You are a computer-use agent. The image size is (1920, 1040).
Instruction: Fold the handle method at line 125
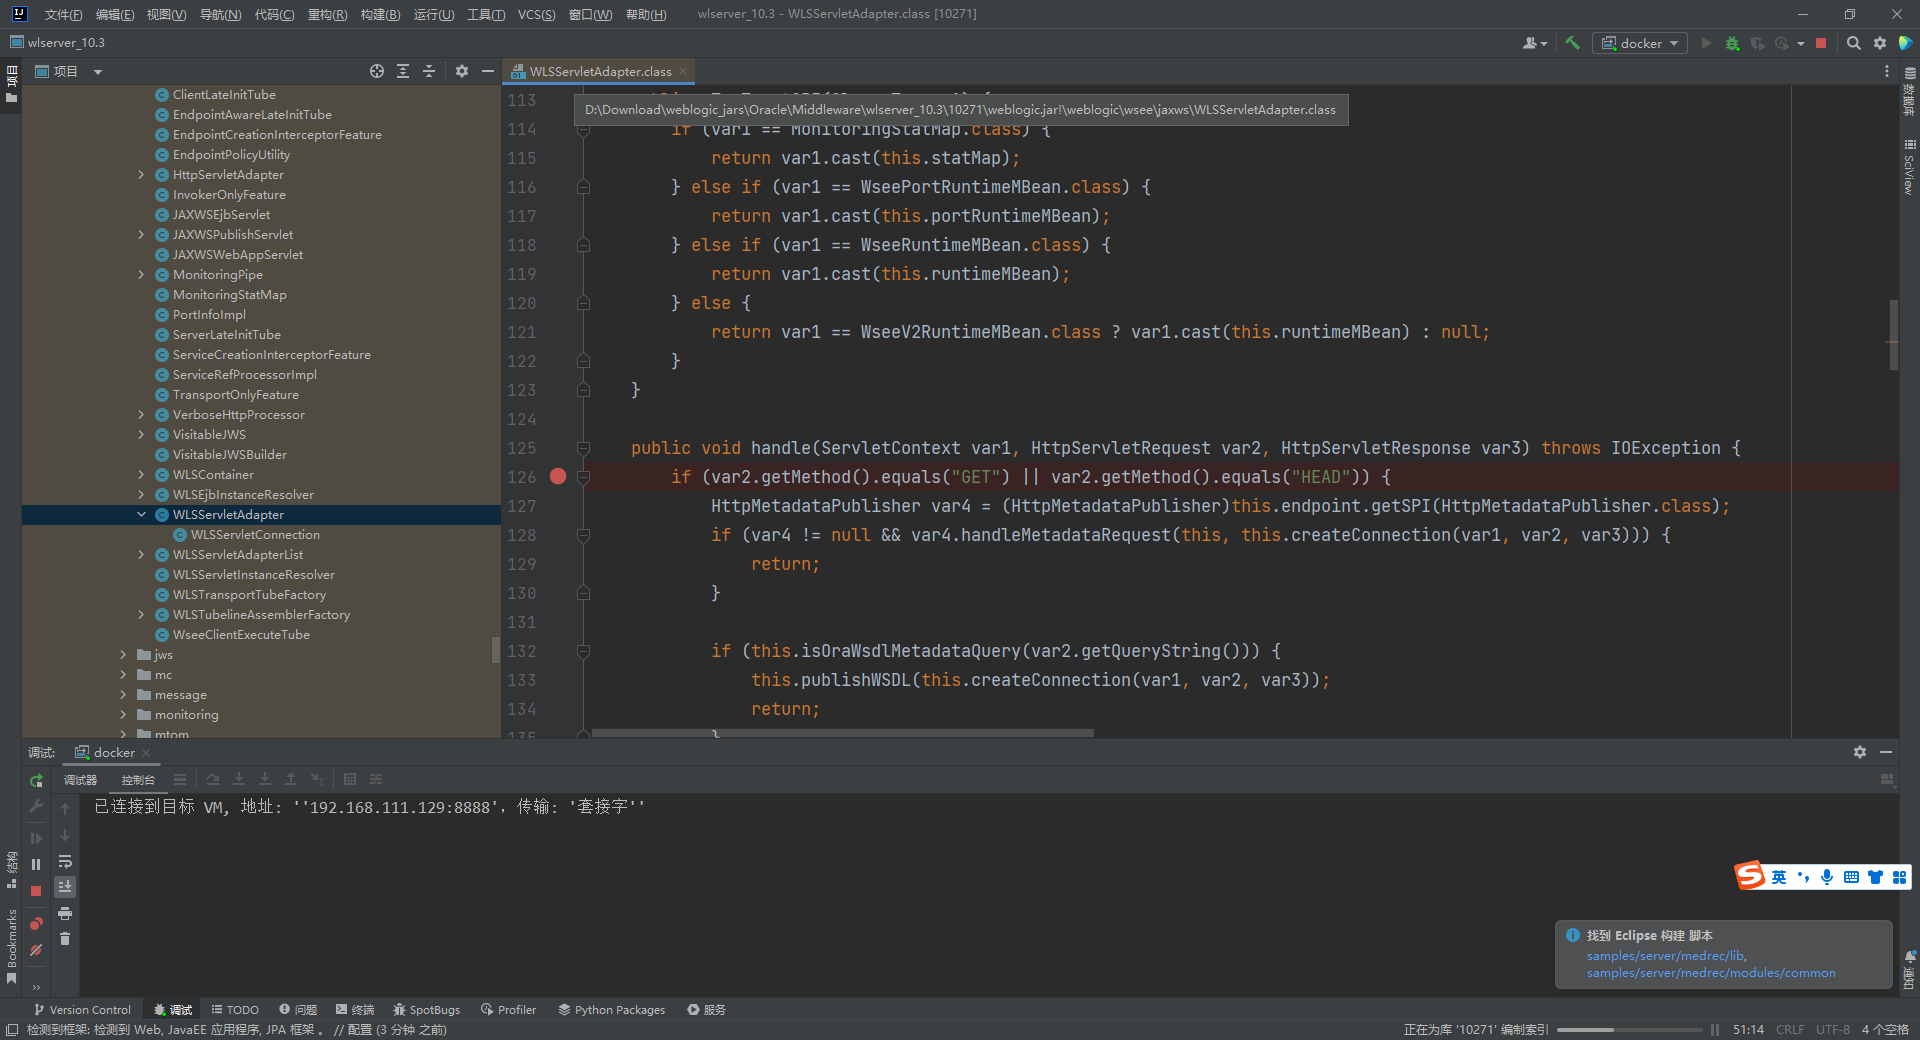click(584, 448)
